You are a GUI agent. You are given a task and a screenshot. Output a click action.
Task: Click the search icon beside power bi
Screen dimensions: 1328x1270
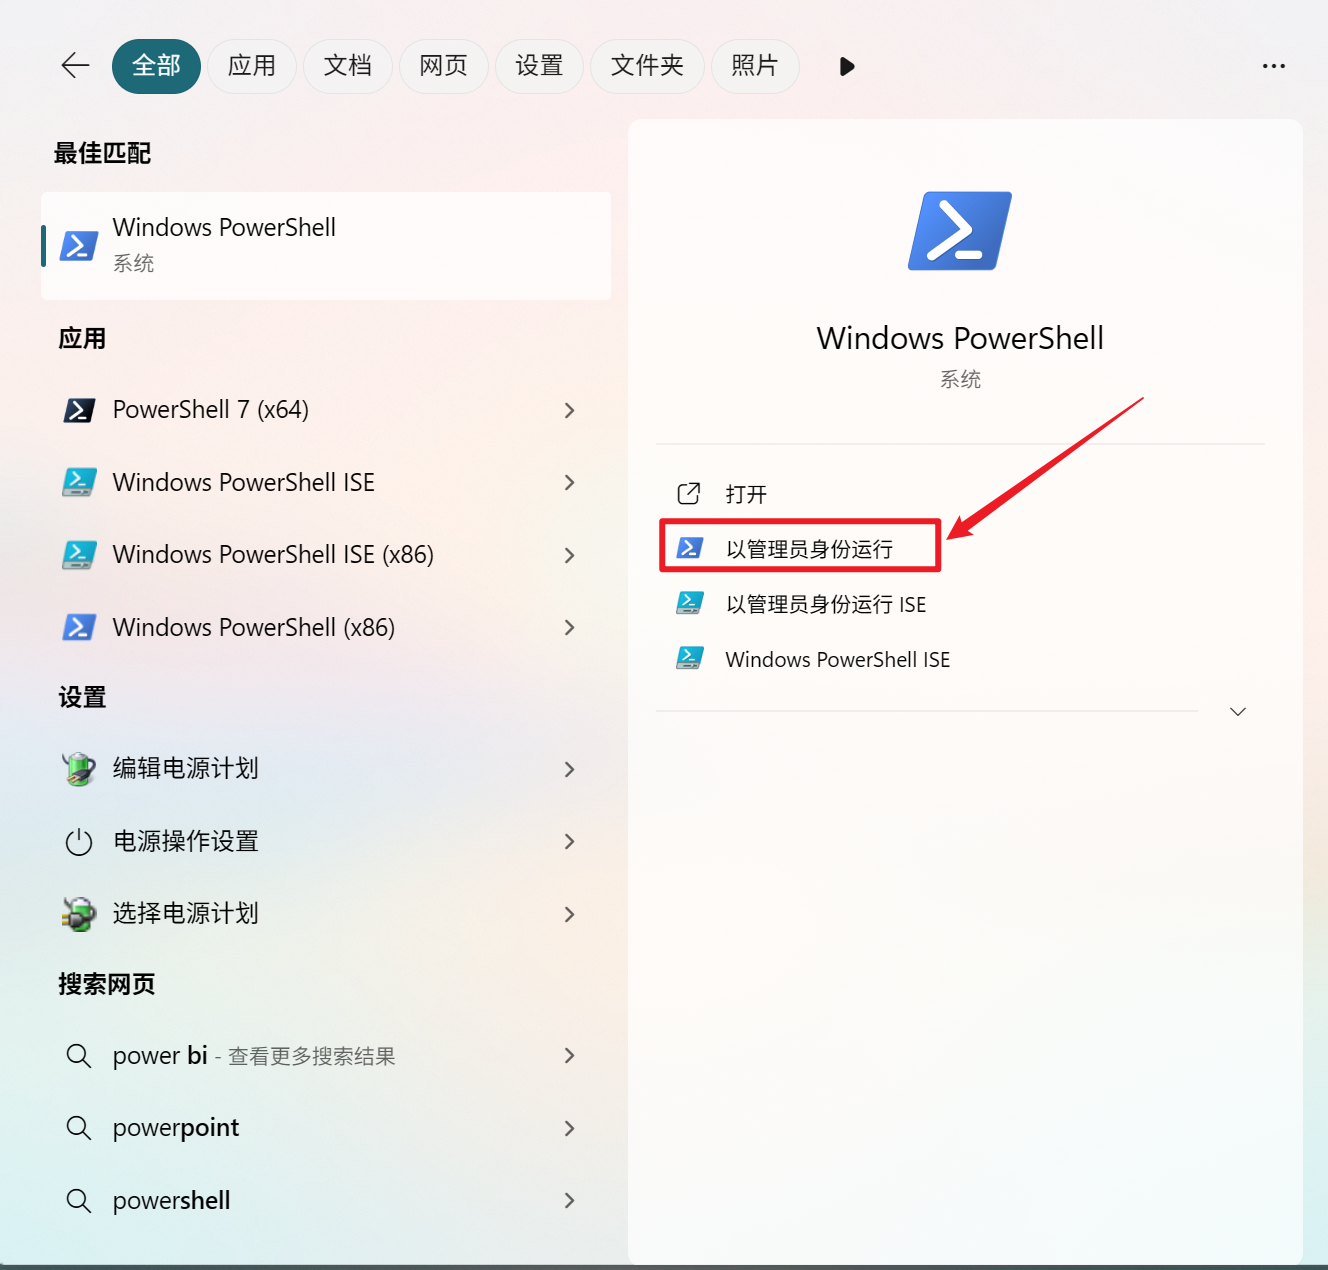[x=79, y=1056]
